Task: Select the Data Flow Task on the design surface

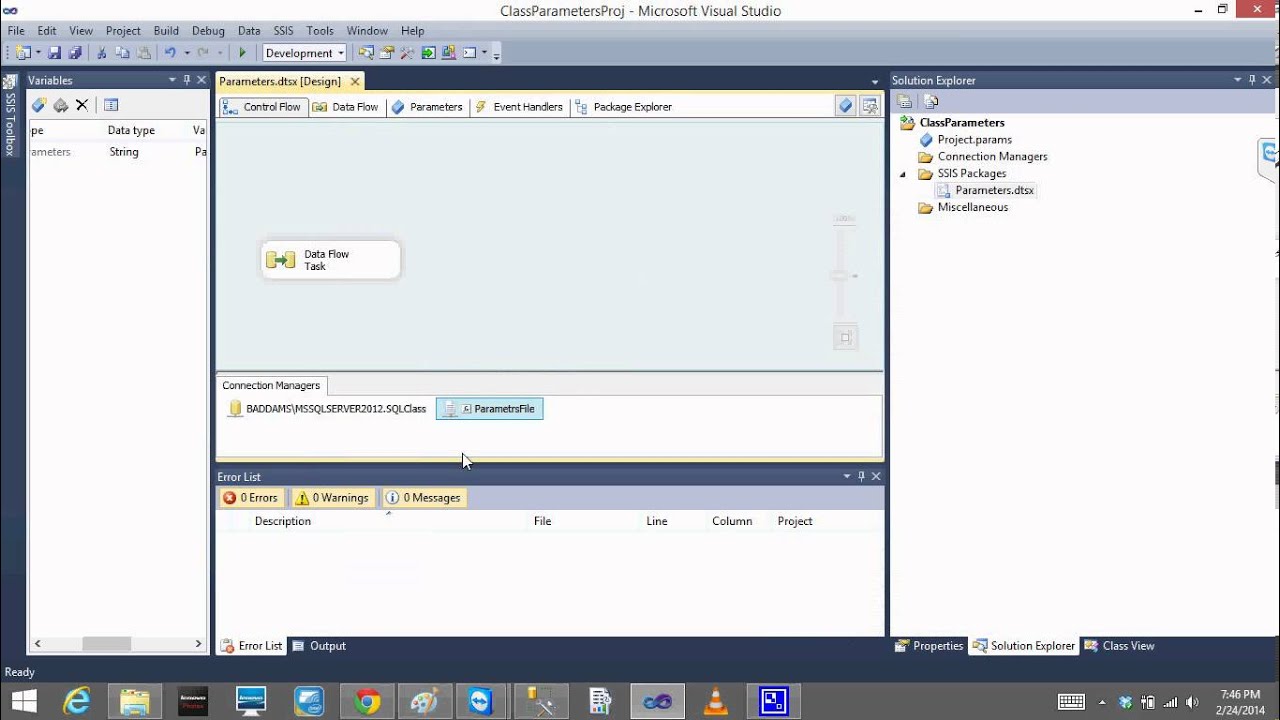Action: point(331,260)
